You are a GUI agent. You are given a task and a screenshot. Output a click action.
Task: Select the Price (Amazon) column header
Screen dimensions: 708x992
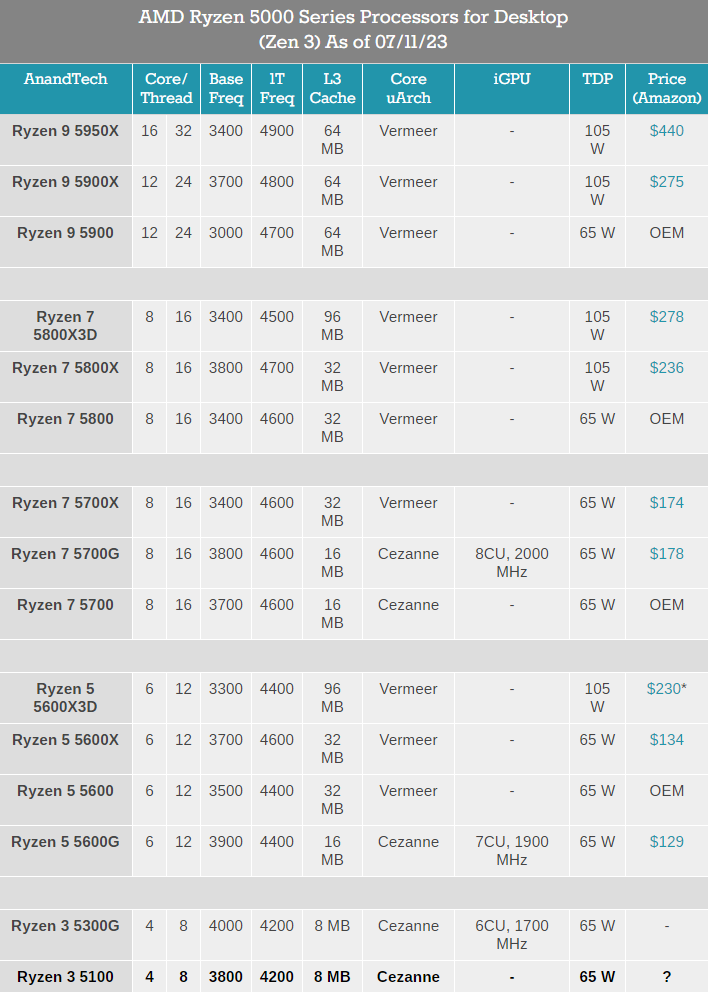(666, 88)
